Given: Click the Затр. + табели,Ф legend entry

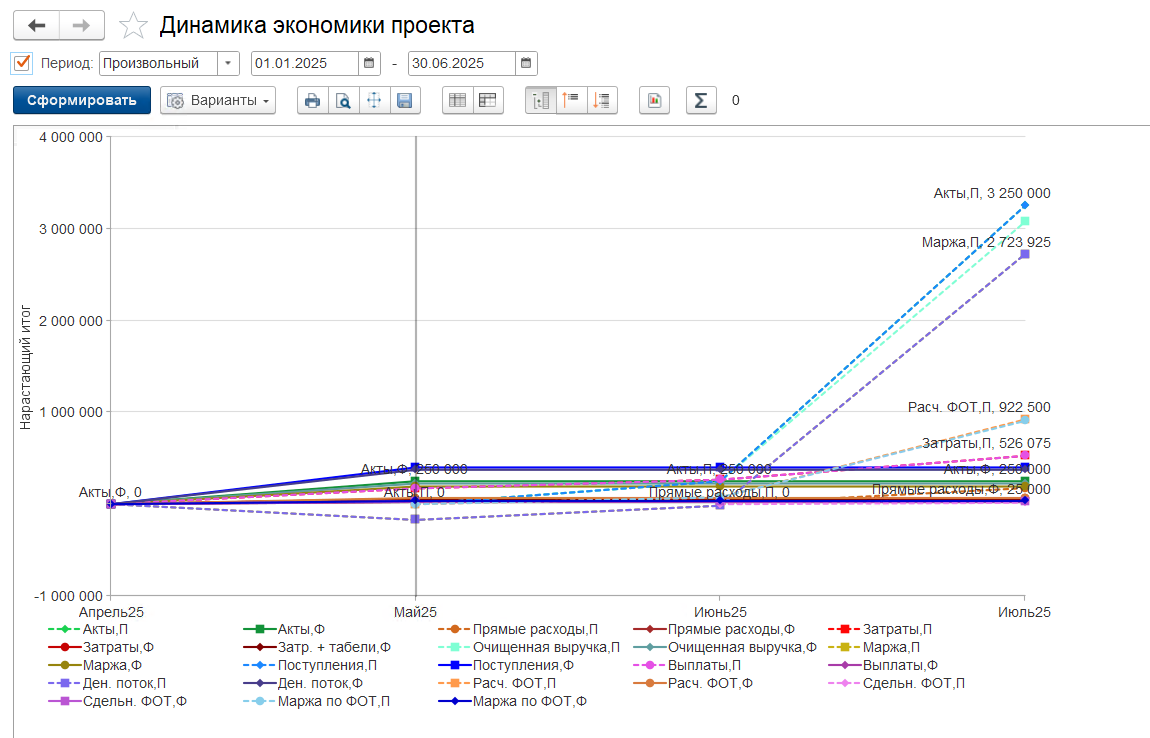Looking at the screenshot, I should [x=317, y=647].
